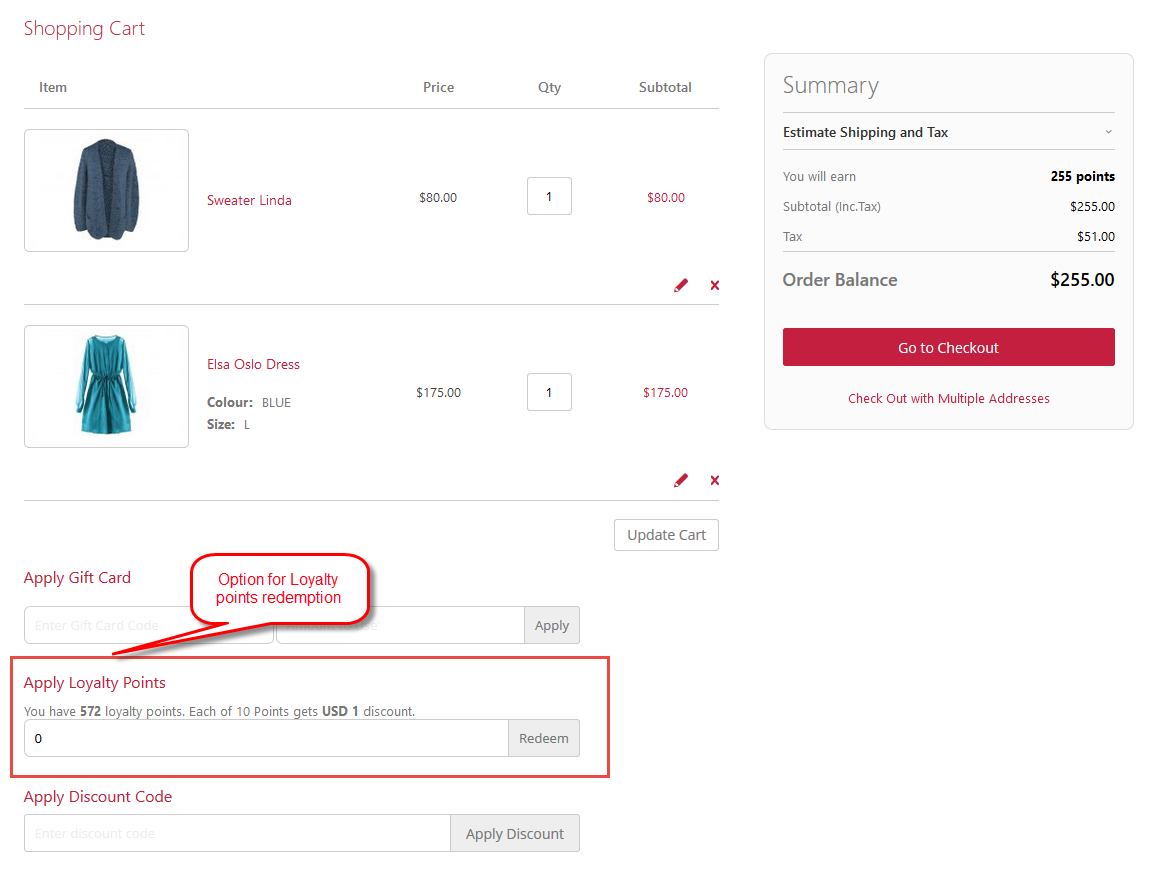Click the Enter discount code field
Image resolution: width=1168 pixels, height=878 pixels.
pyautogui.click(x=238, y=833)
